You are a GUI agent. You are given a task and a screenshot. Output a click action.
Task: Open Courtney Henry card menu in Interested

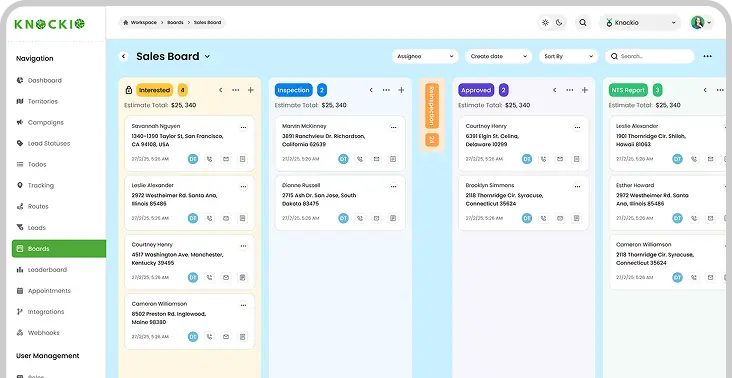pos(243,245)
